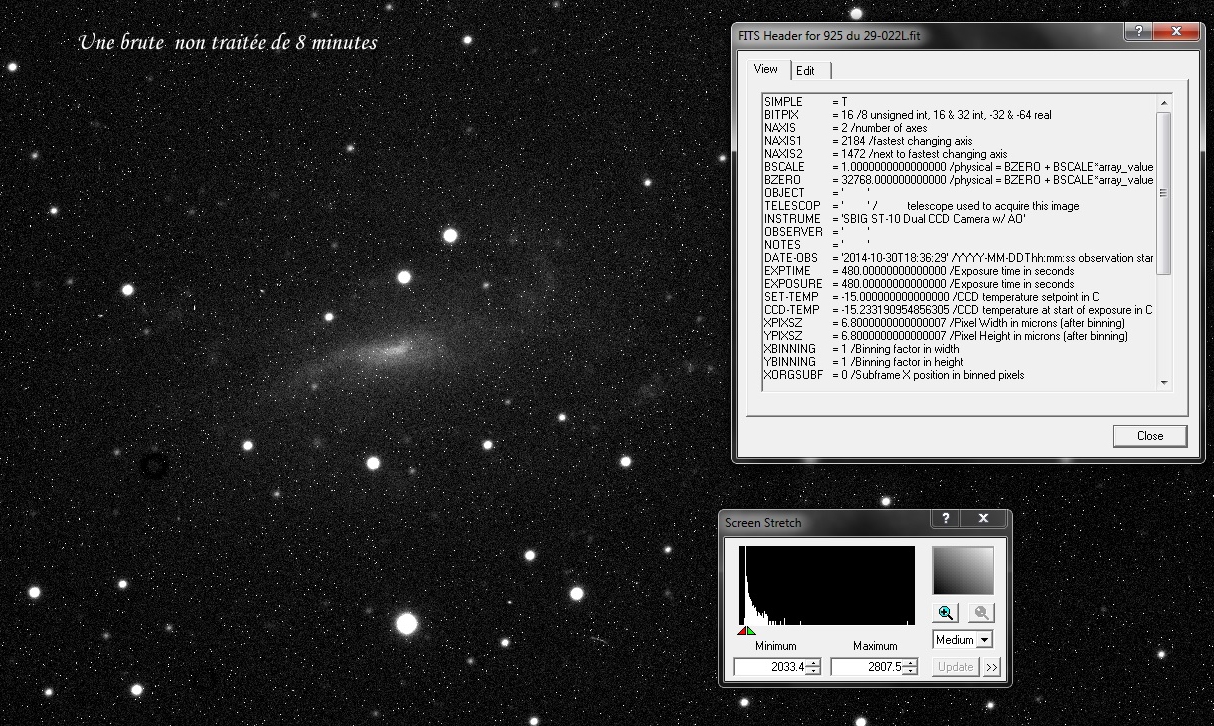Click the EXPTIME 480 header line
Viewport: 1214px width, 726px height.
coord(919,271)
